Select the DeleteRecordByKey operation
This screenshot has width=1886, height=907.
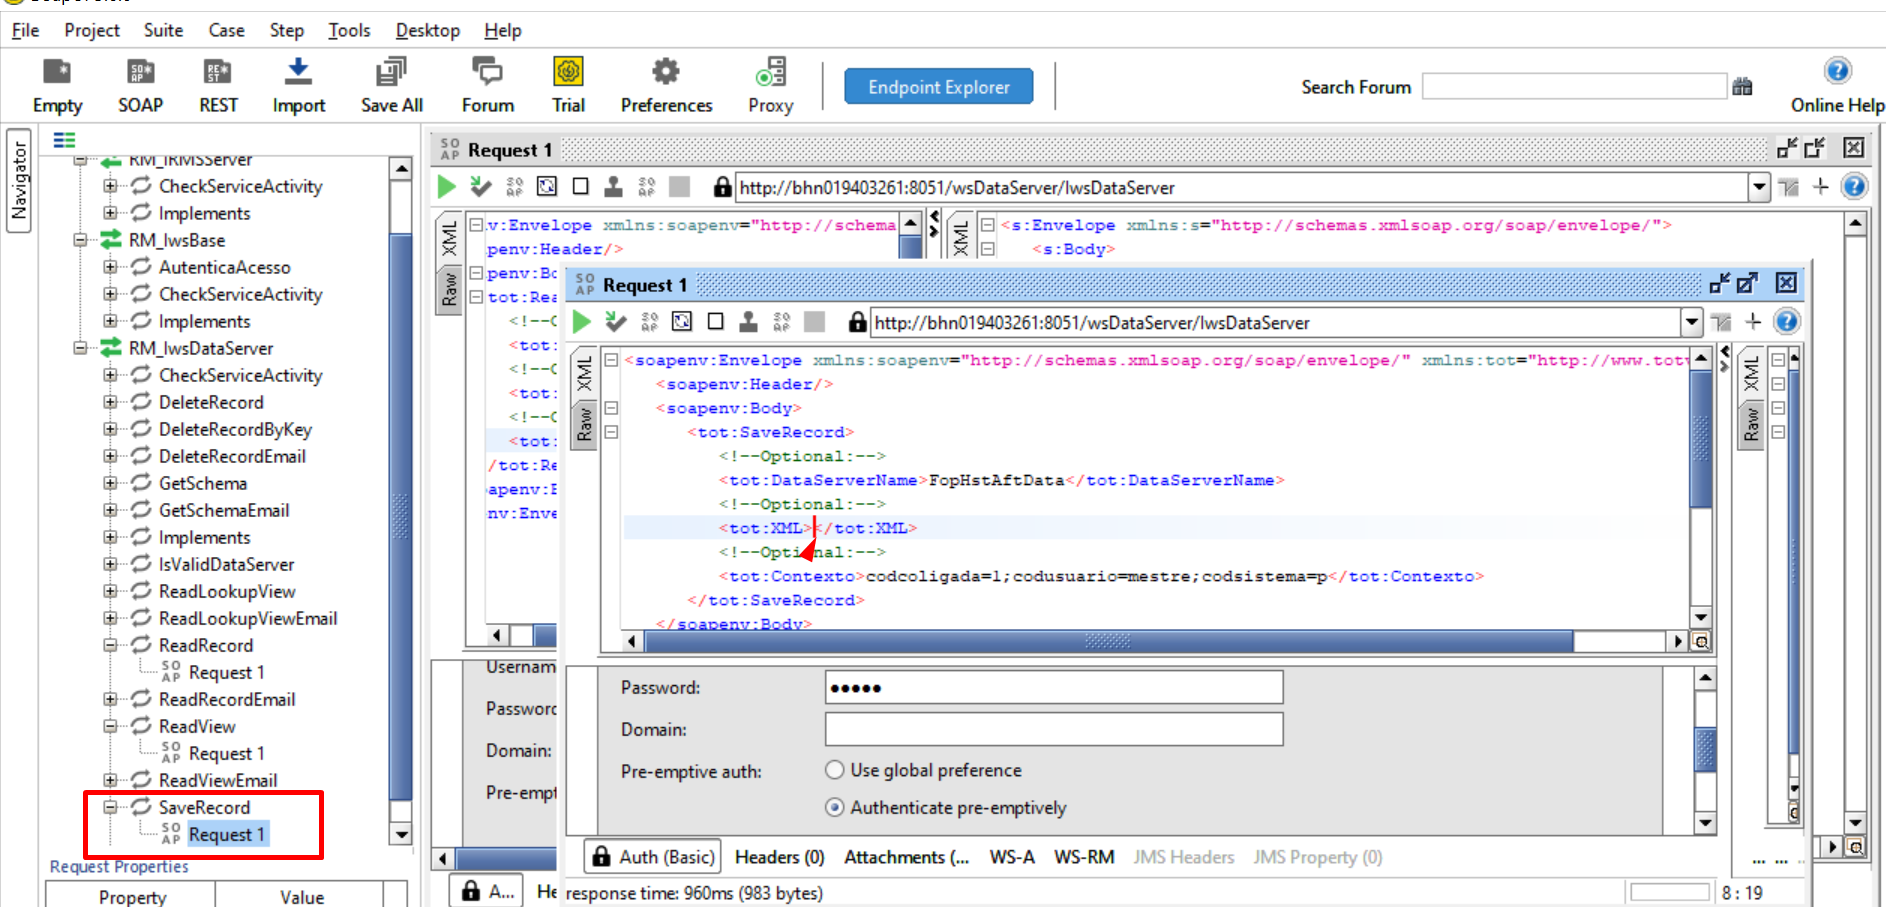pyautogui.click(x=235, y=429)
